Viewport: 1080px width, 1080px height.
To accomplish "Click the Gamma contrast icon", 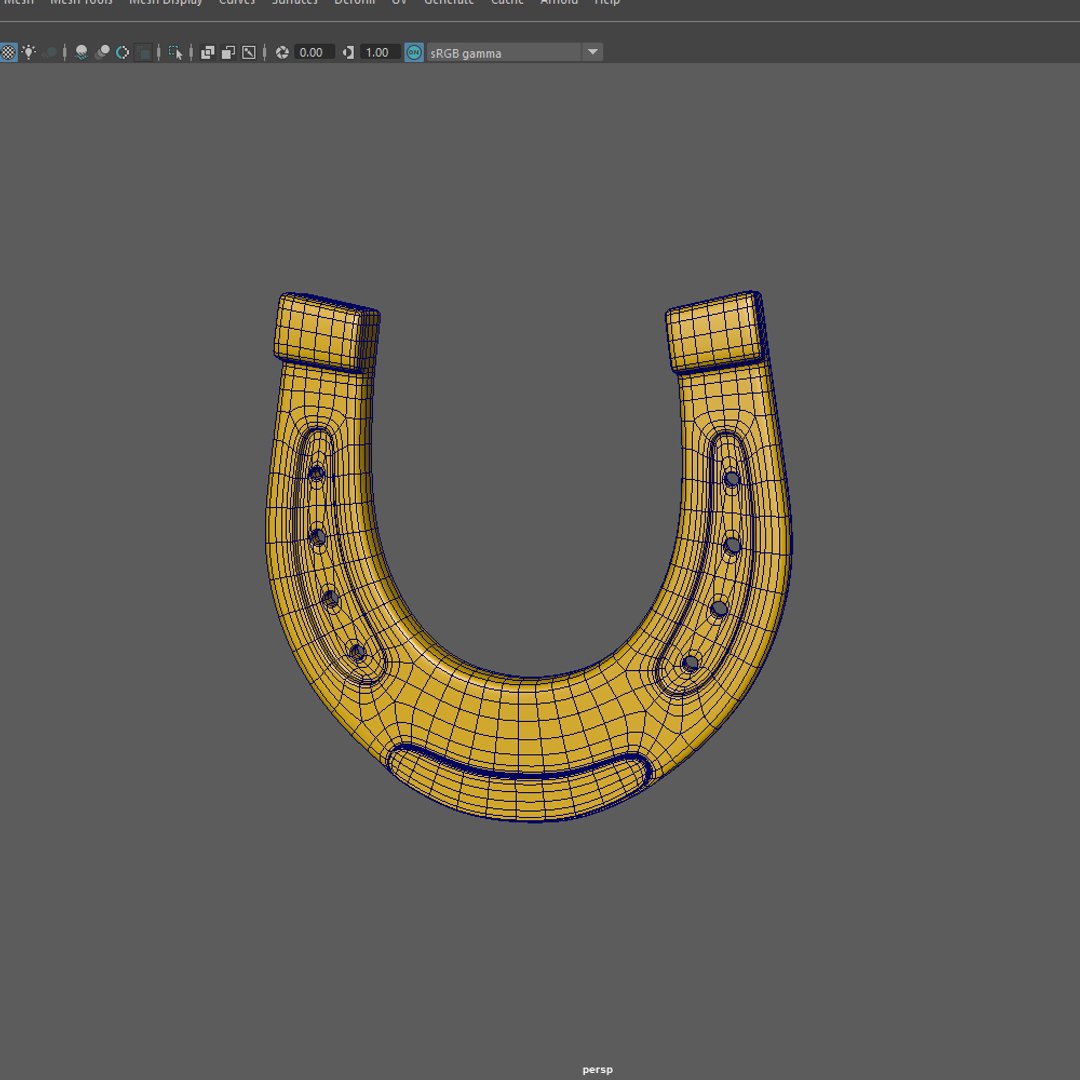I will (x=348, y=52).
